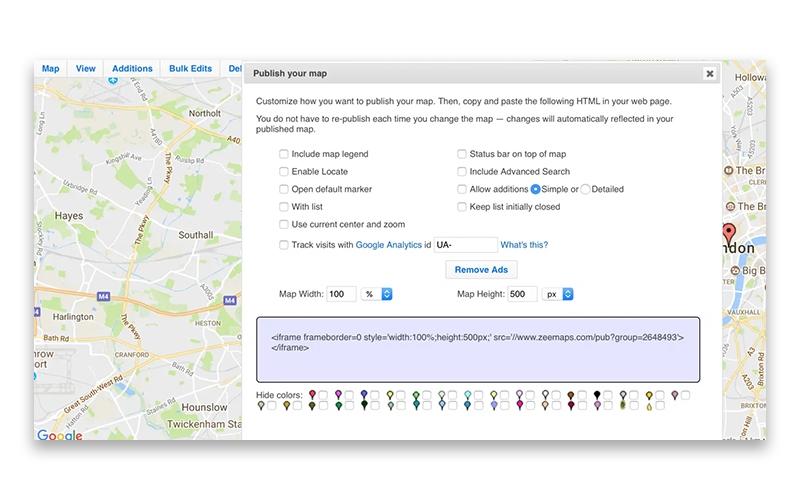This screenshot has width=800, height=500.
Task: Click the Southall label on the map
Action: point(195,235)
